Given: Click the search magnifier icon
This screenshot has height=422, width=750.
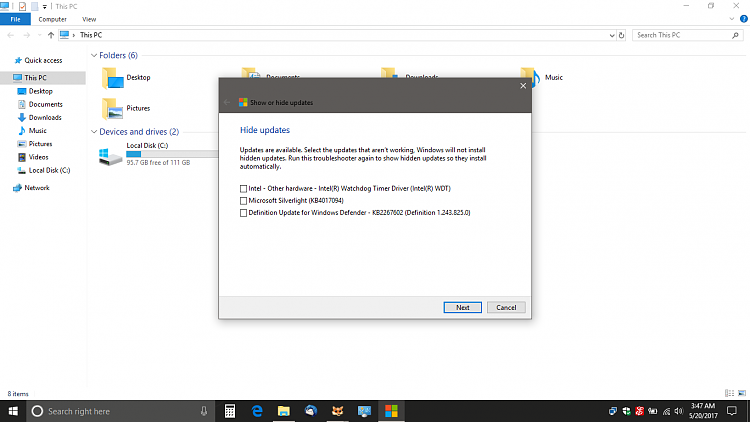Looking at the screenshot, I should click(736, 35).
